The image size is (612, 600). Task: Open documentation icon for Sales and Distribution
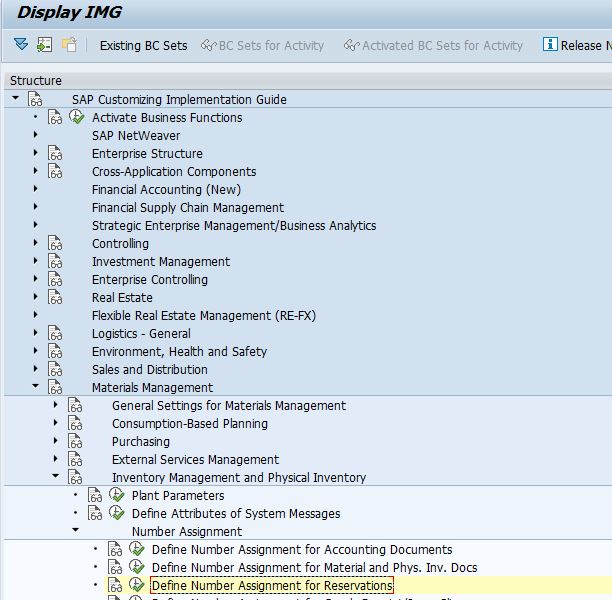point(55,369)
